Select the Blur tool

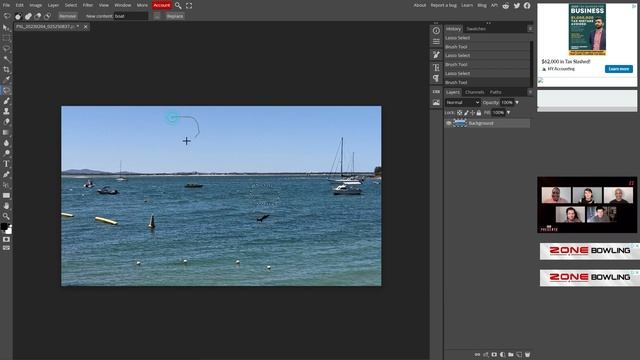6,143
